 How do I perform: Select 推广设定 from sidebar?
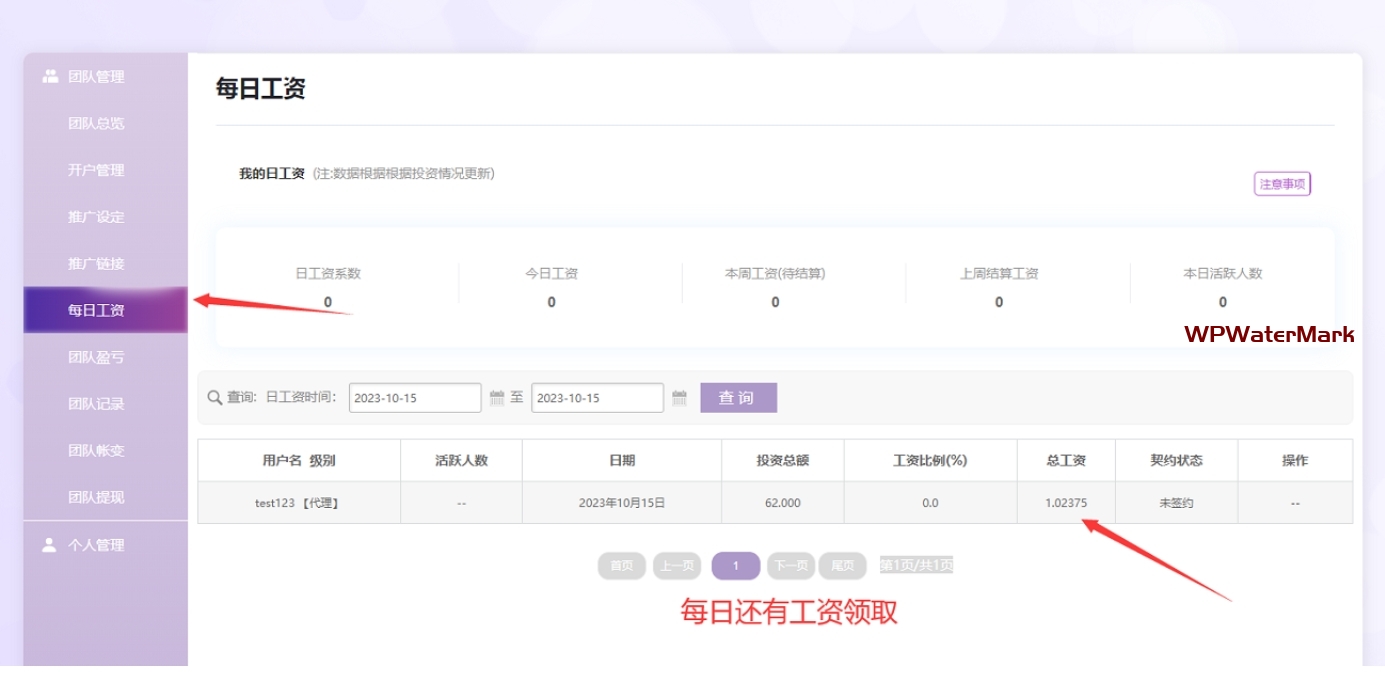[x=96, y=217]
